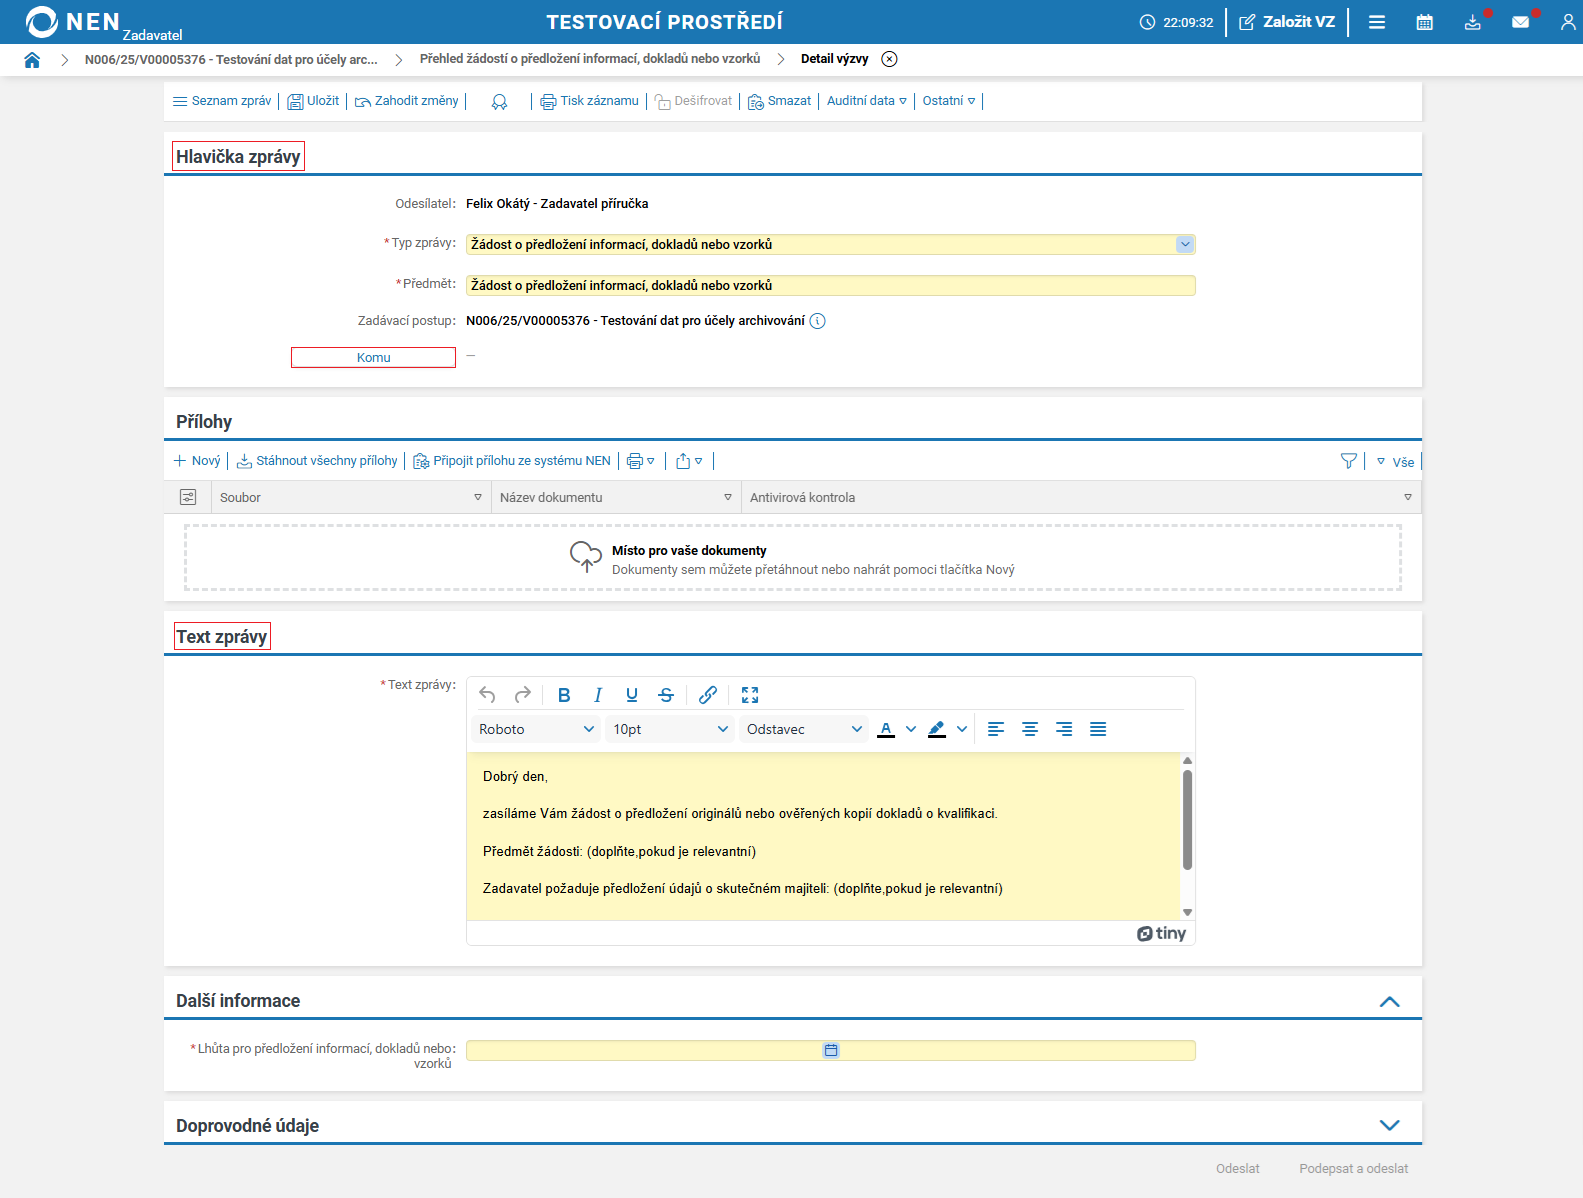Click the home icon in breadcrumb

[x=32, y=60]
